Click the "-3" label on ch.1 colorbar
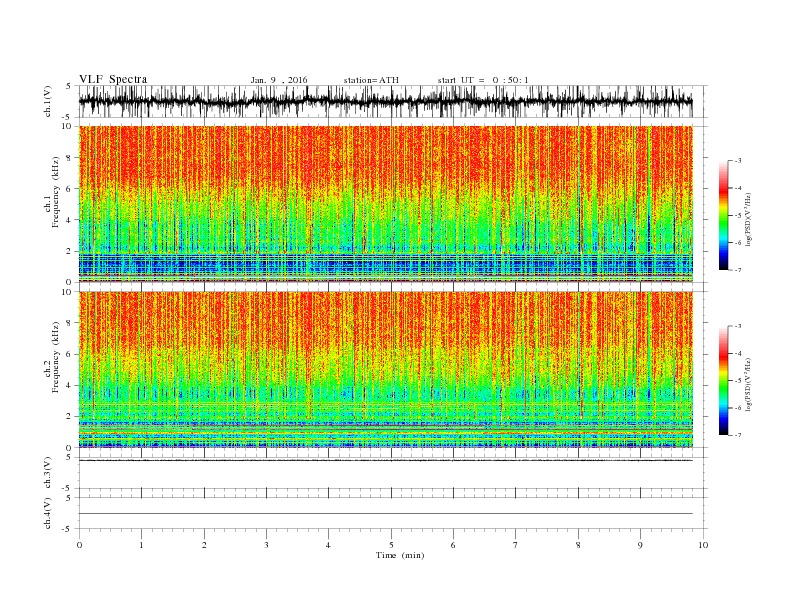The height and width of the screenshot is (612, 792). pyautogui.click(x=737, y=161)
